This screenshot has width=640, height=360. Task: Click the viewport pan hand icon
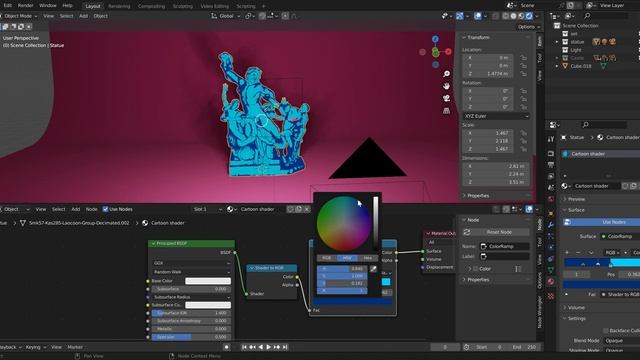(447, 86)
